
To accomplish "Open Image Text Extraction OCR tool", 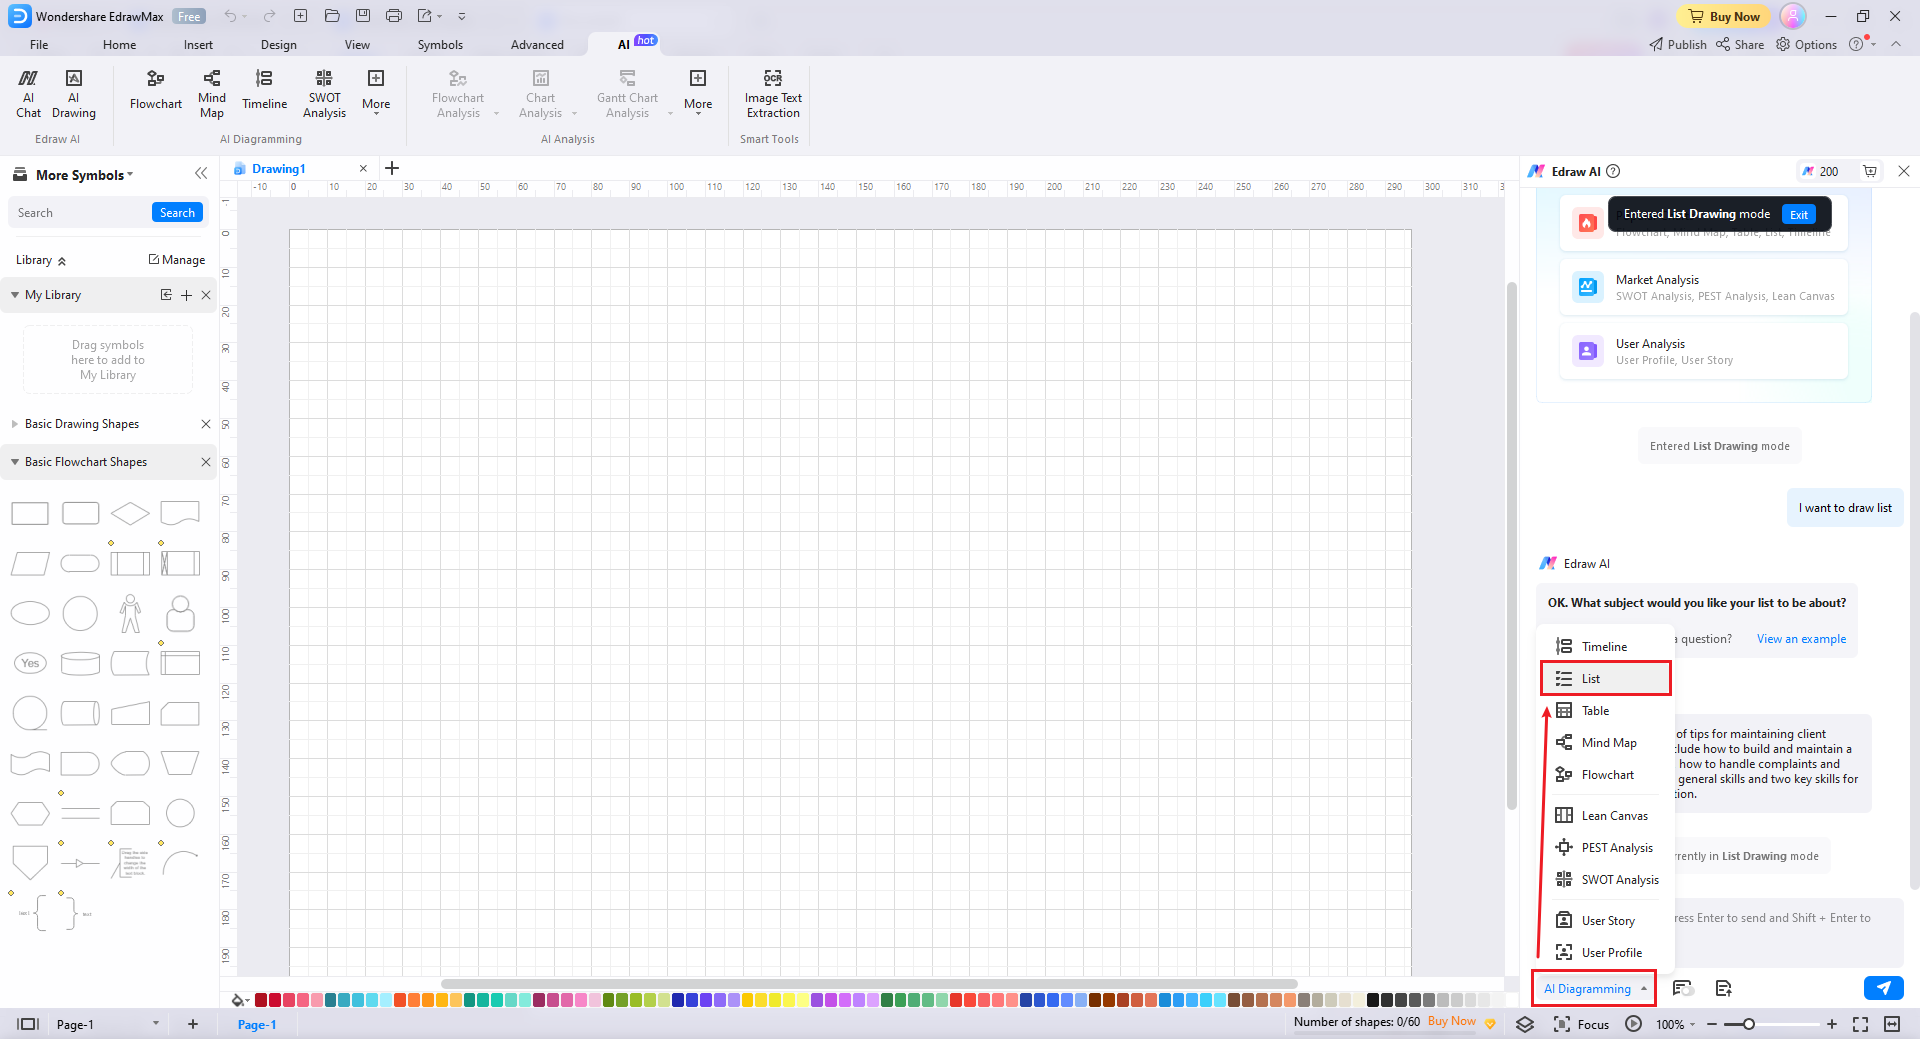I will [773, 94].
